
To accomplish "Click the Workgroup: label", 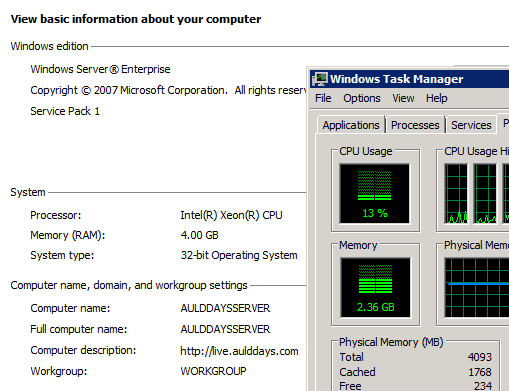I will click(x=59, y=371).
